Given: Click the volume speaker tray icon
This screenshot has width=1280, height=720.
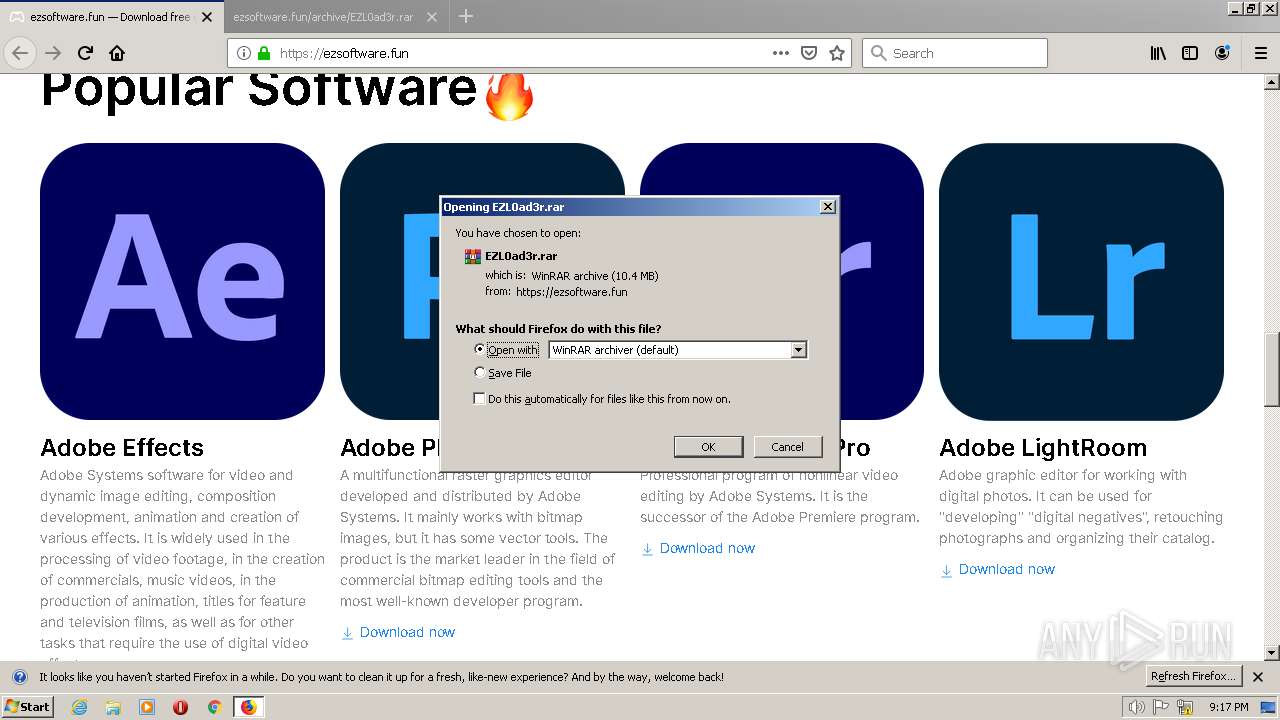Looking at the screenshot, I should [1136, 707].
